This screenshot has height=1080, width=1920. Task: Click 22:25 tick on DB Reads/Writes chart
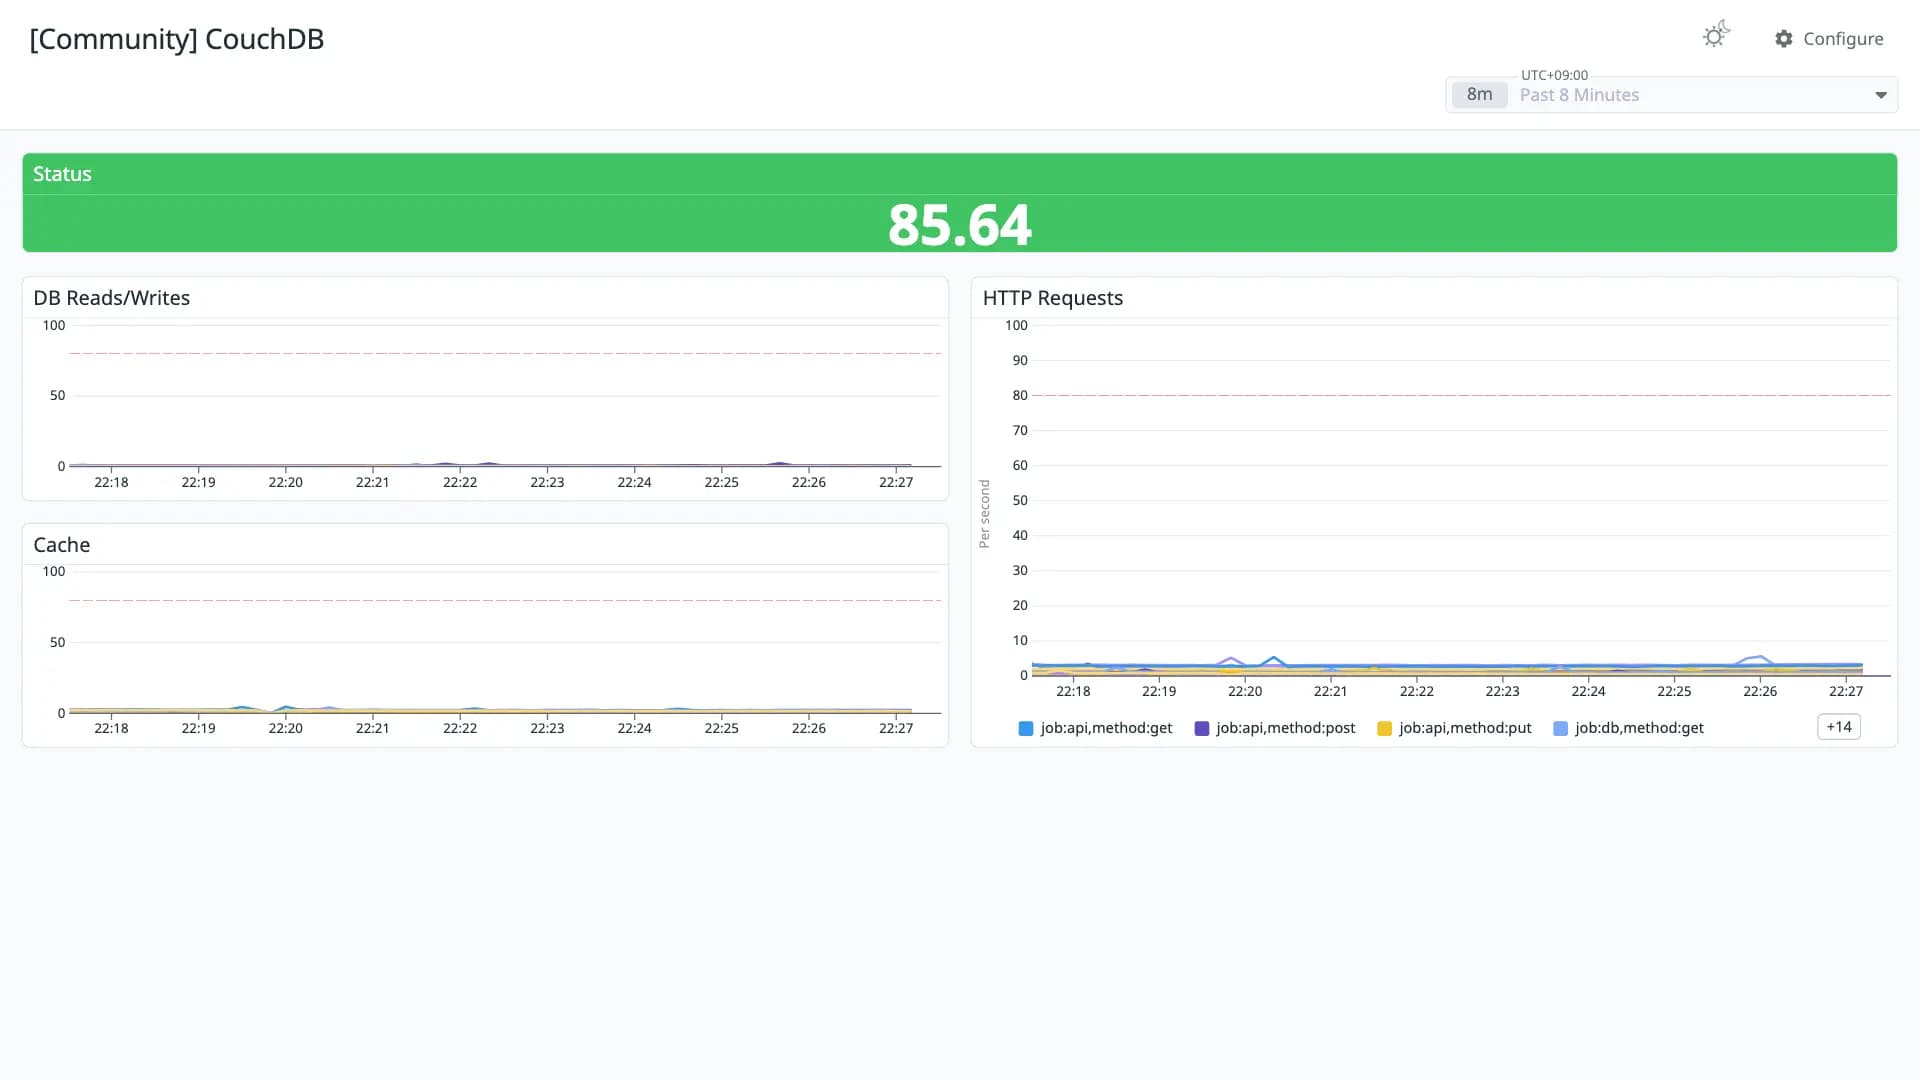click(x=721, y=482)
